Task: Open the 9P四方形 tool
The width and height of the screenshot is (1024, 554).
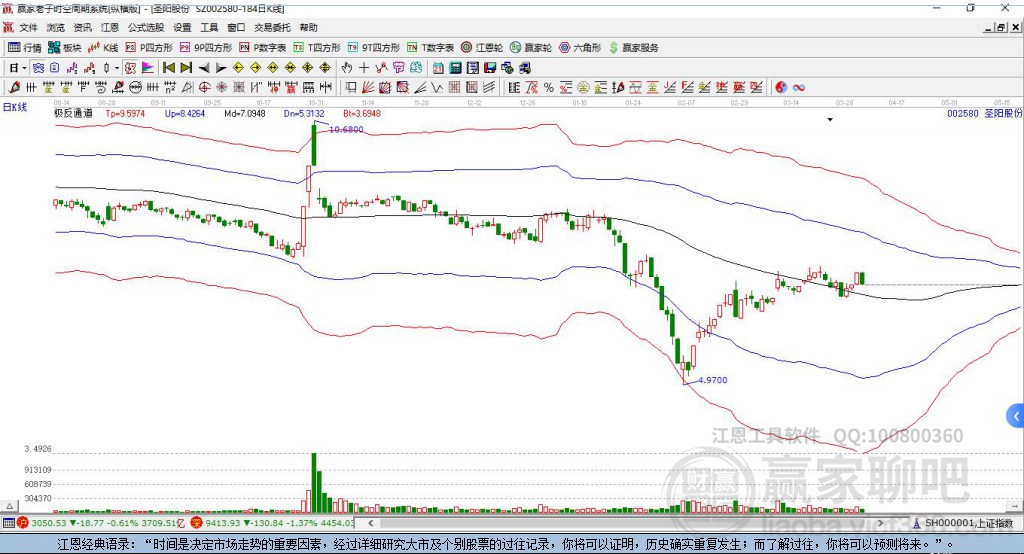Action: pyautogui.click(x=206, y=48)
